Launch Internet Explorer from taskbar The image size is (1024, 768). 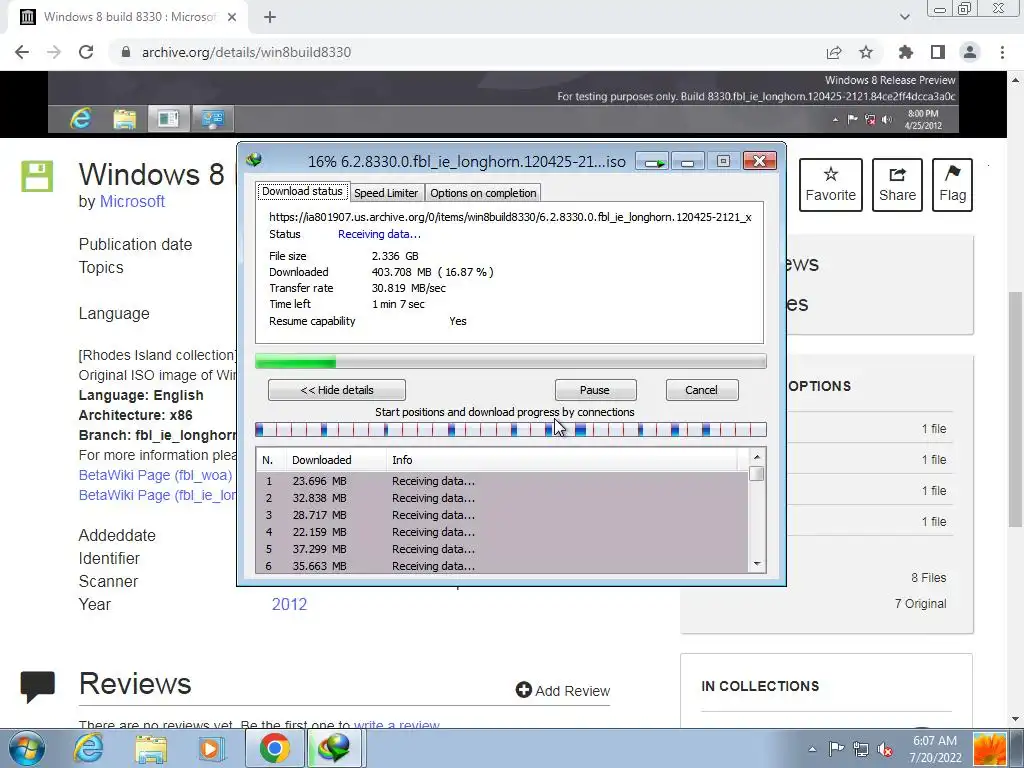coord(88,748)
